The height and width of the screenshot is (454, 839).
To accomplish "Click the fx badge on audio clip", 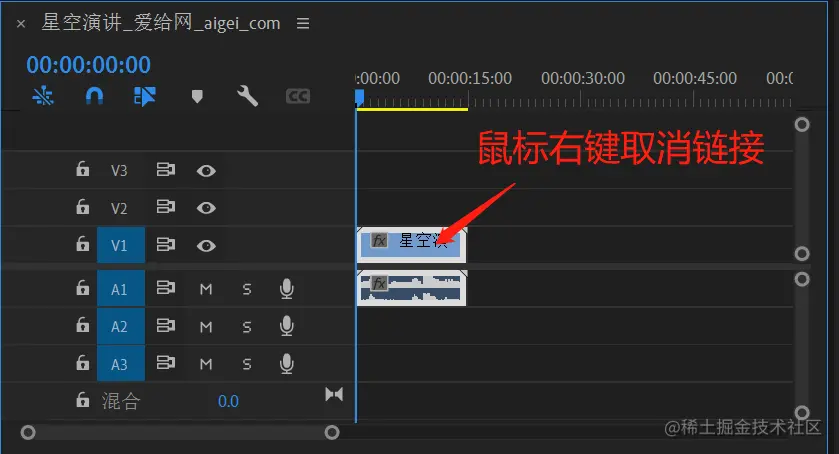I will click(379, 283).
